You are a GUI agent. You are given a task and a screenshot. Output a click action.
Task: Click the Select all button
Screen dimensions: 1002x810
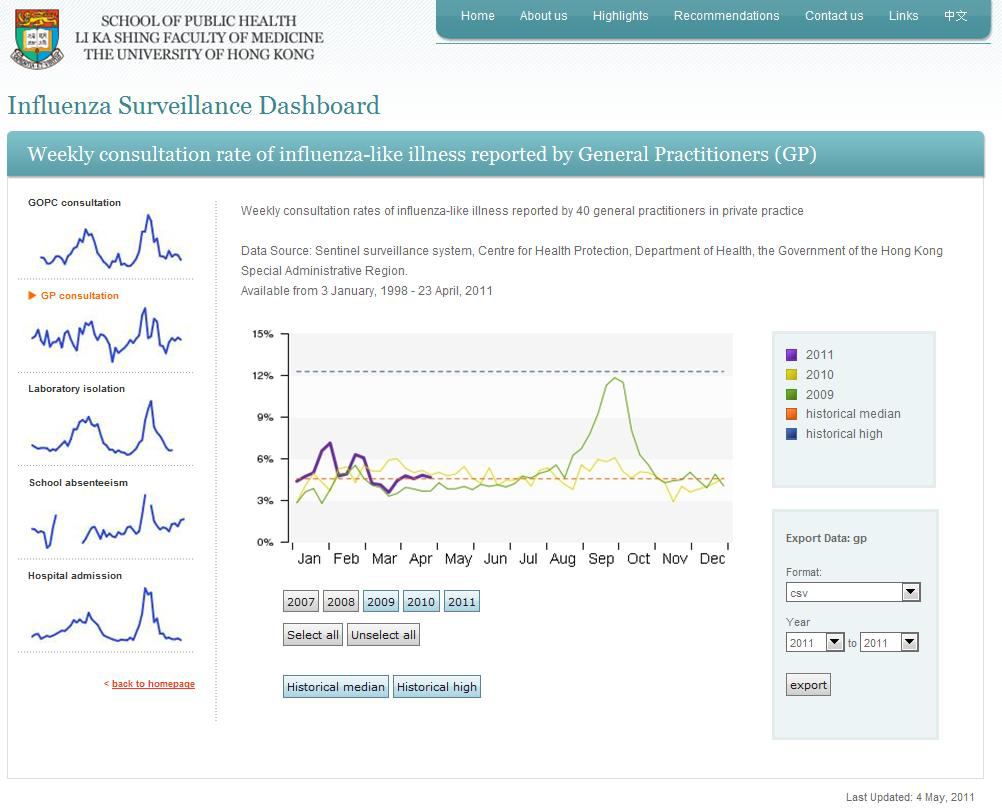coord(313,635)
